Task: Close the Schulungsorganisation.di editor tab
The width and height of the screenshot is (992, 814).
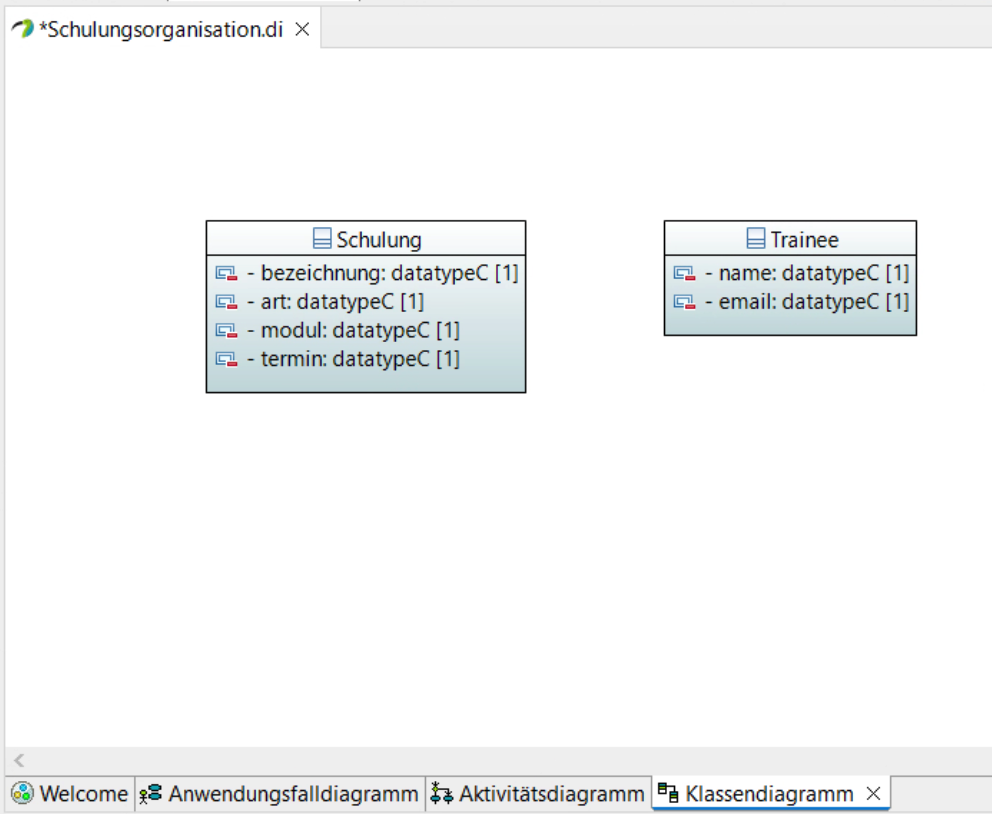Action: pos(302,29)
